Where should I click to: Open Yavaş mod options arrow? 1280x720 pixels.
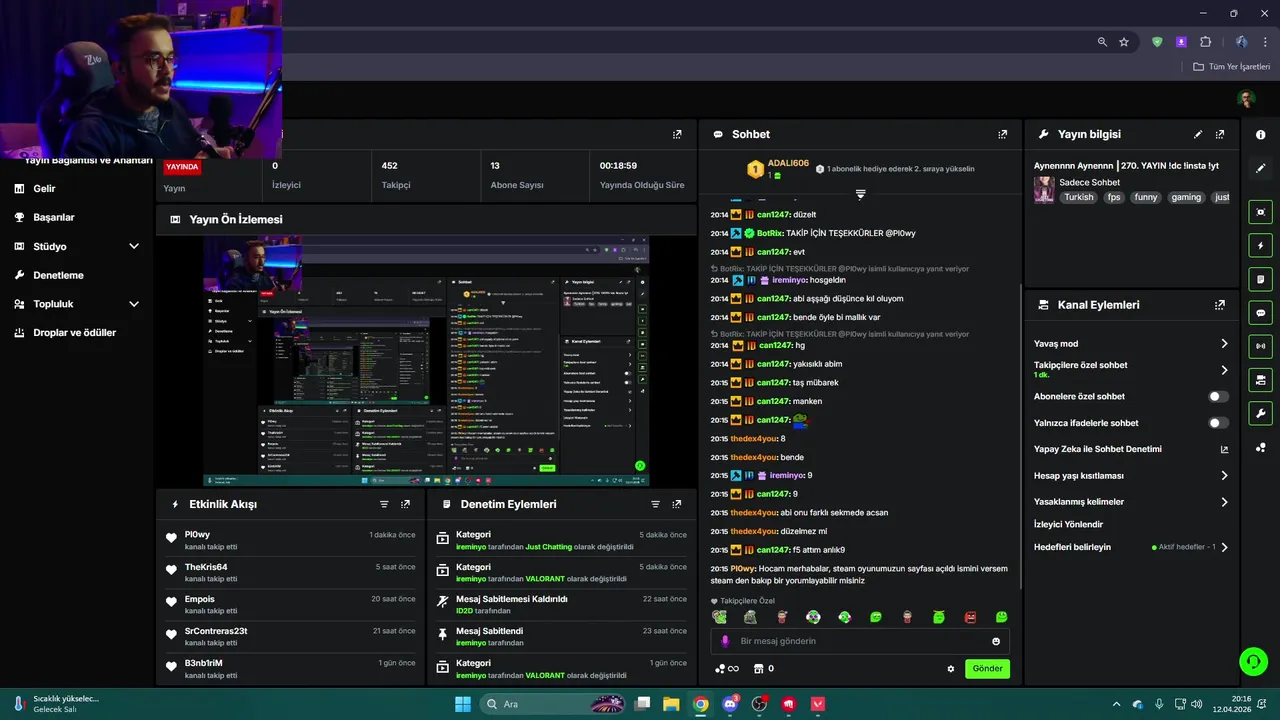1224,344
